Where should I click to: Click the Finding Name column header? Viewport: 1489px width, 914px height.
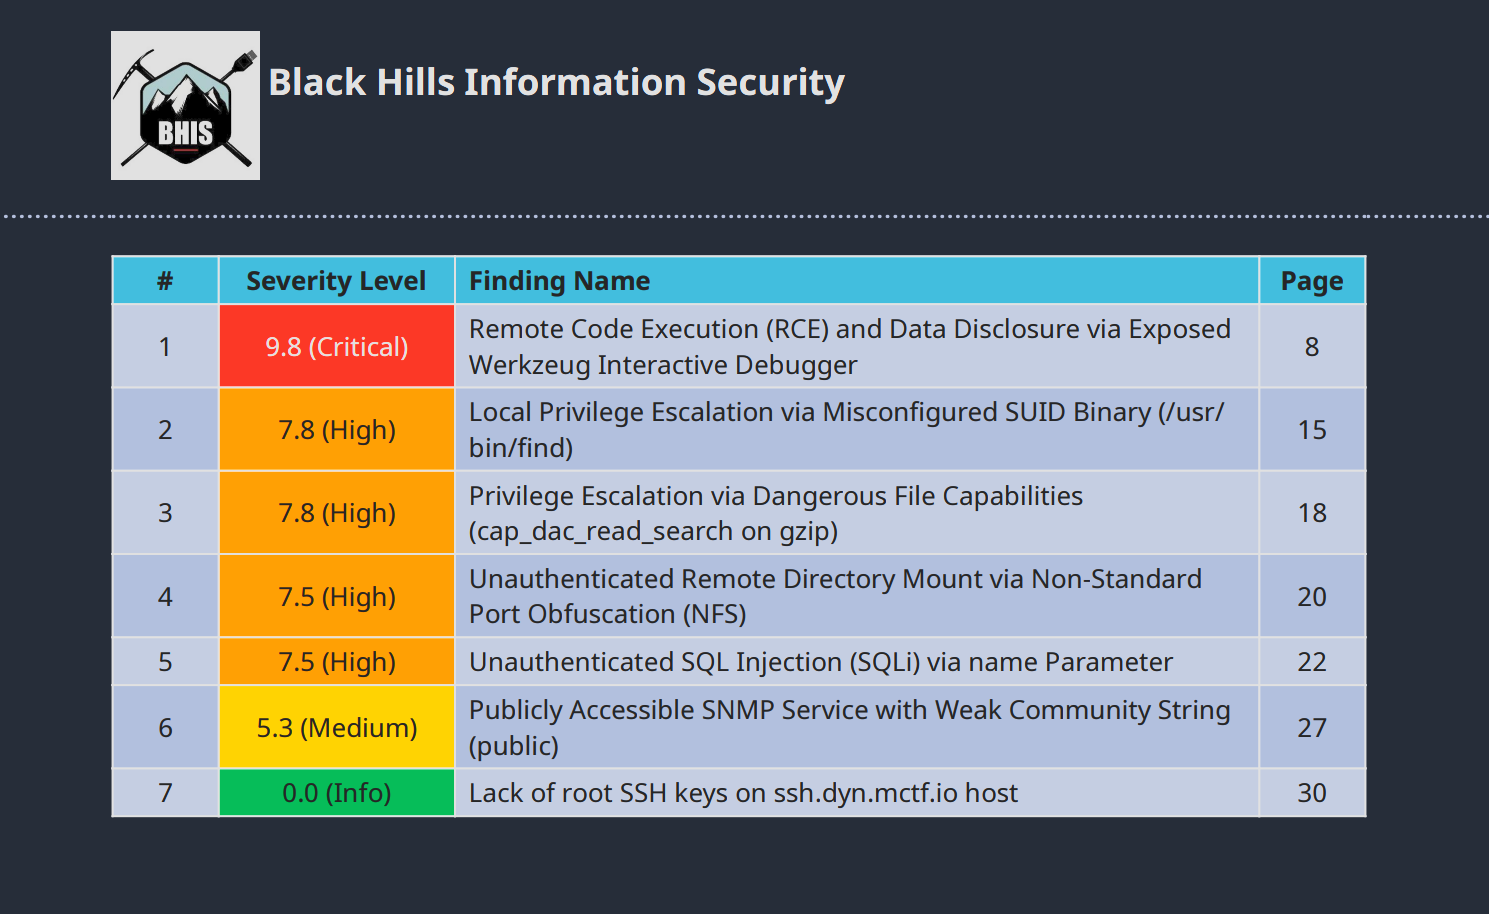857,281
